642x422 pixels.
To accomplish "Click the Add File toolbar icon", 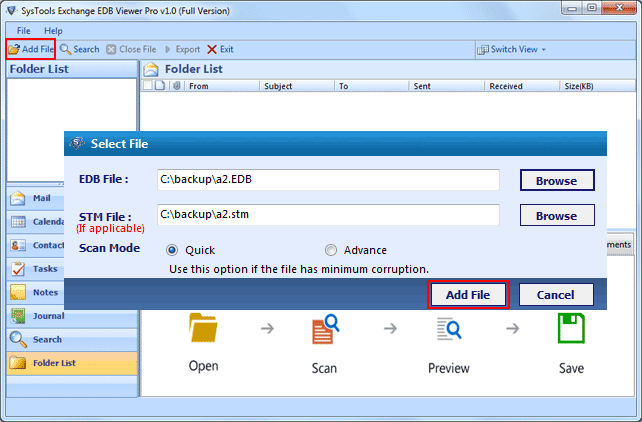I will [x=31, y=50].
